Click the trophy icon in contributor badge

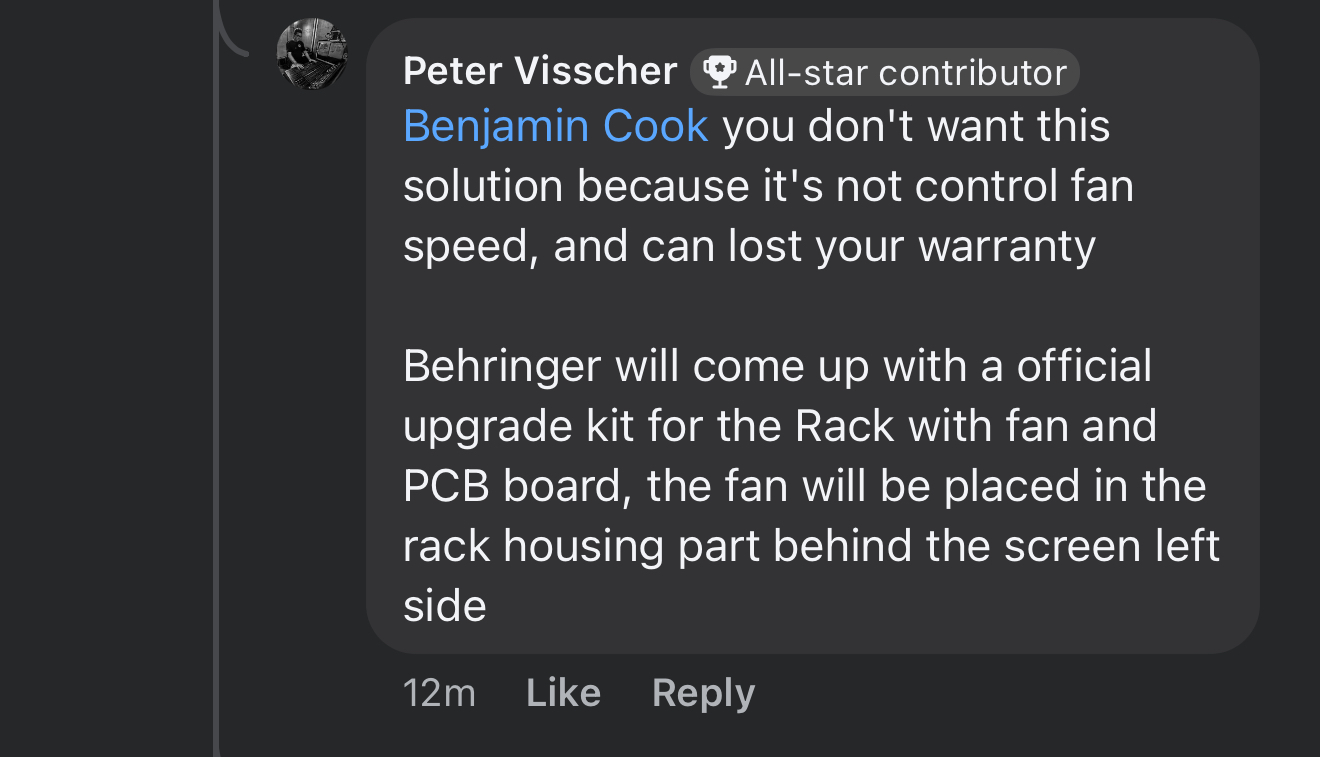[720, 72]
